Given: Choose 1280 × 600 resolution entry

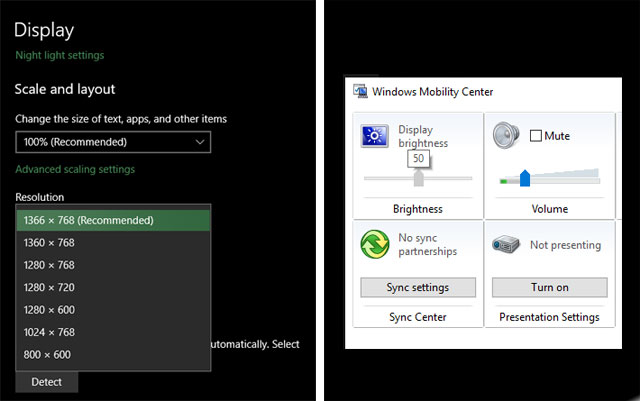Looking at the screenshot, I should (113, 310).
